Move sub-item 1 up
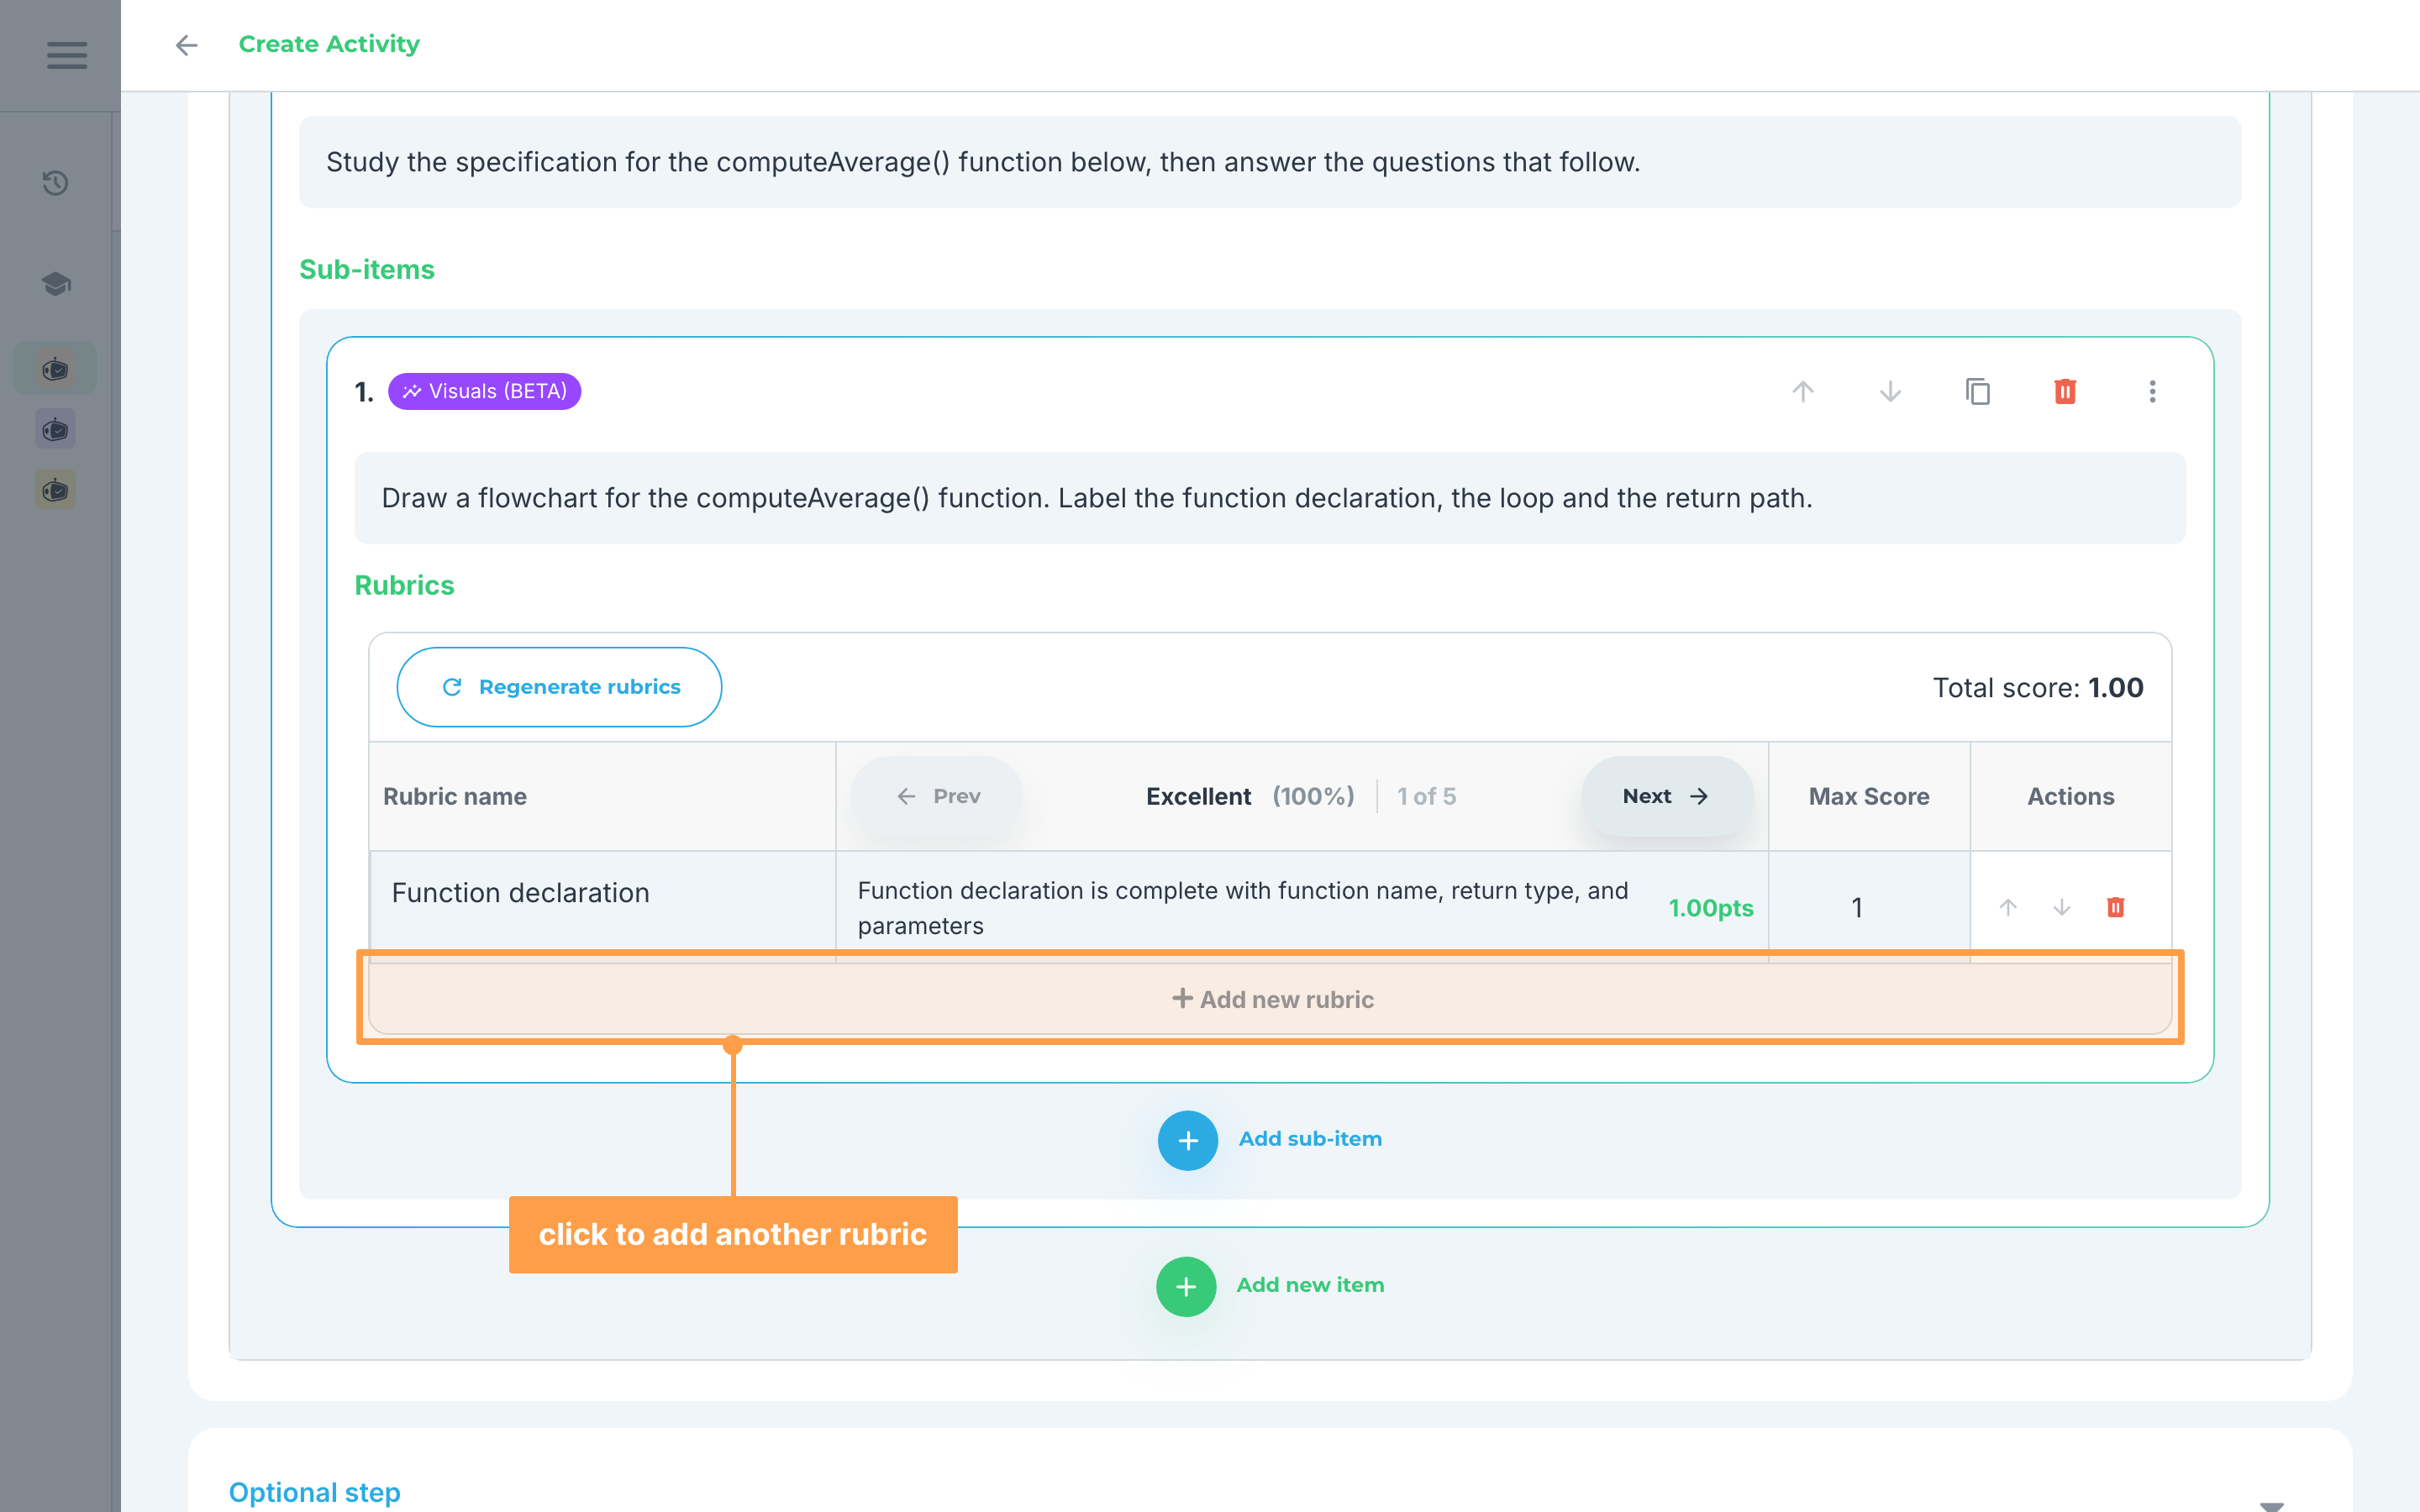Viewport: 2420px width, 1512px height. tap(1803, 391)
